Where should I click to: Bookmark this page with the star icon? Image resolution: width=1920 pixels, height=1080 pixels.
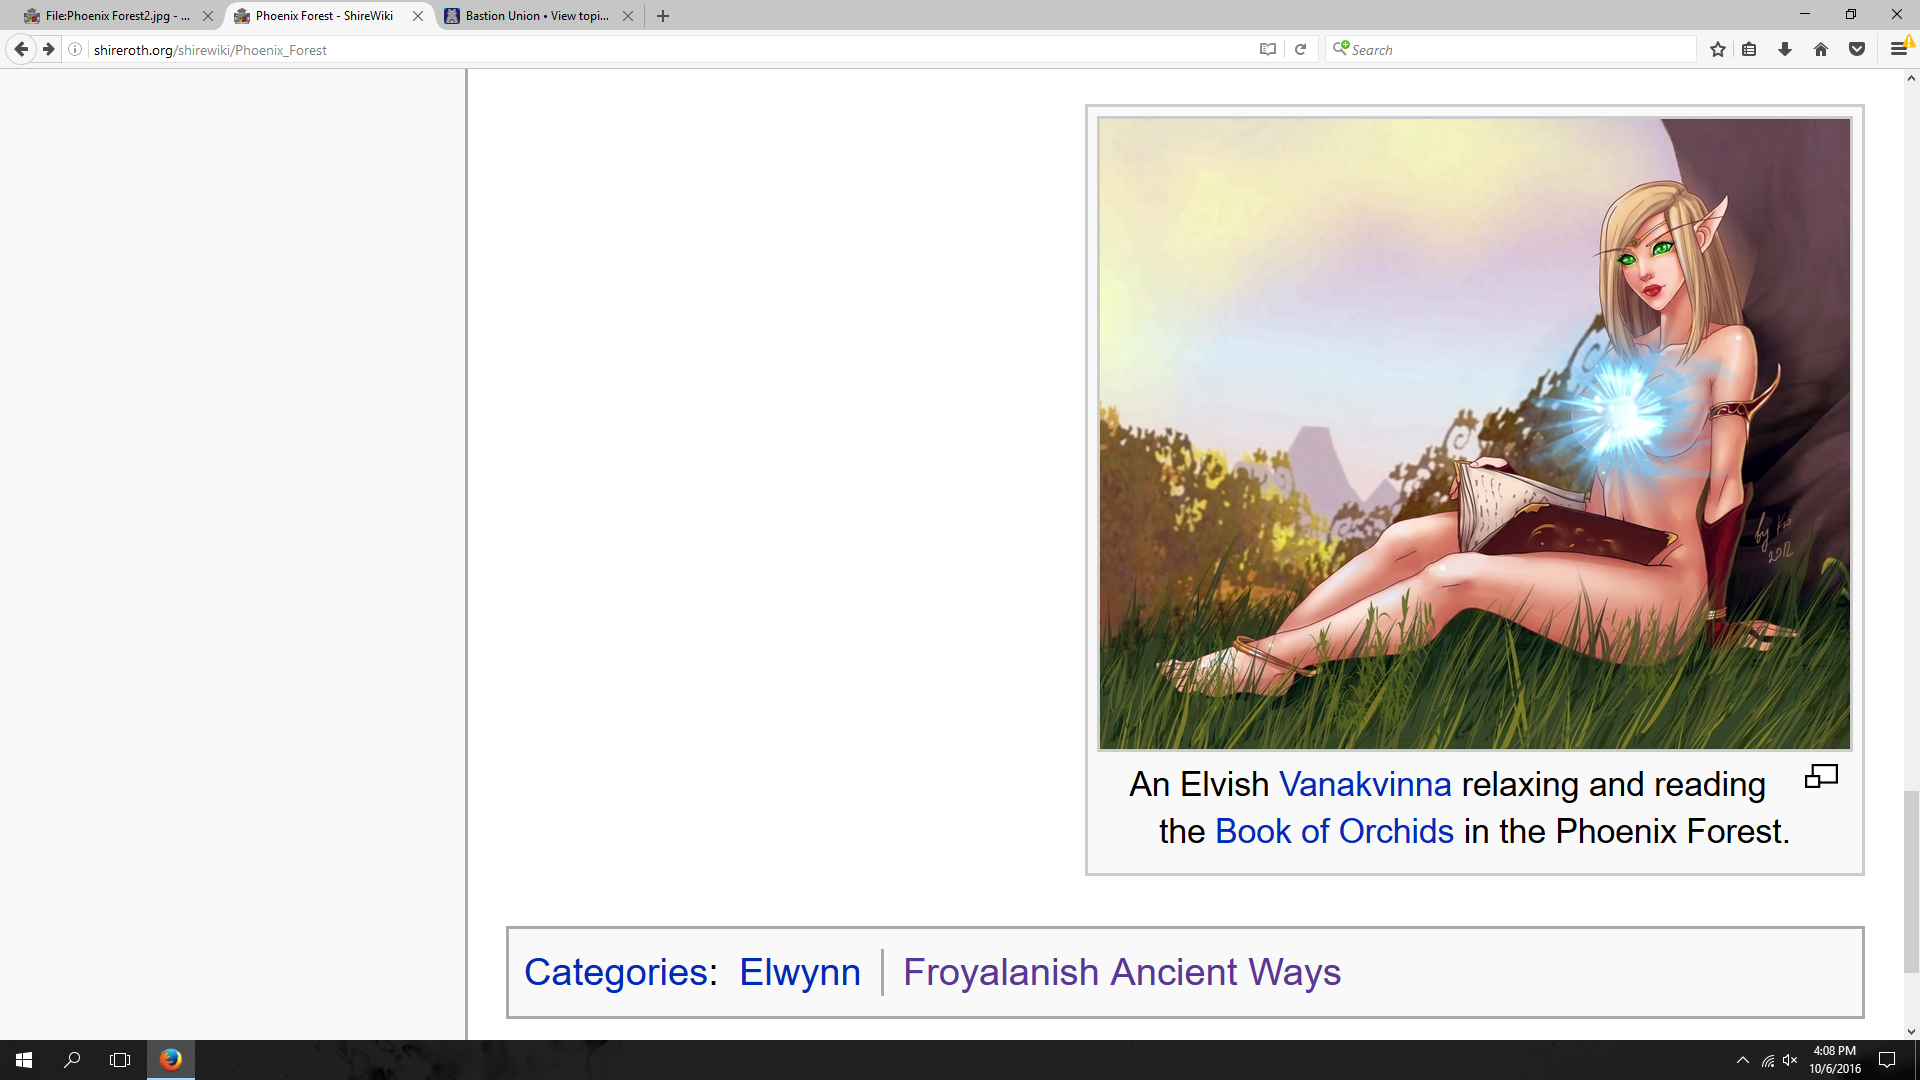[x=1718, y=49]
